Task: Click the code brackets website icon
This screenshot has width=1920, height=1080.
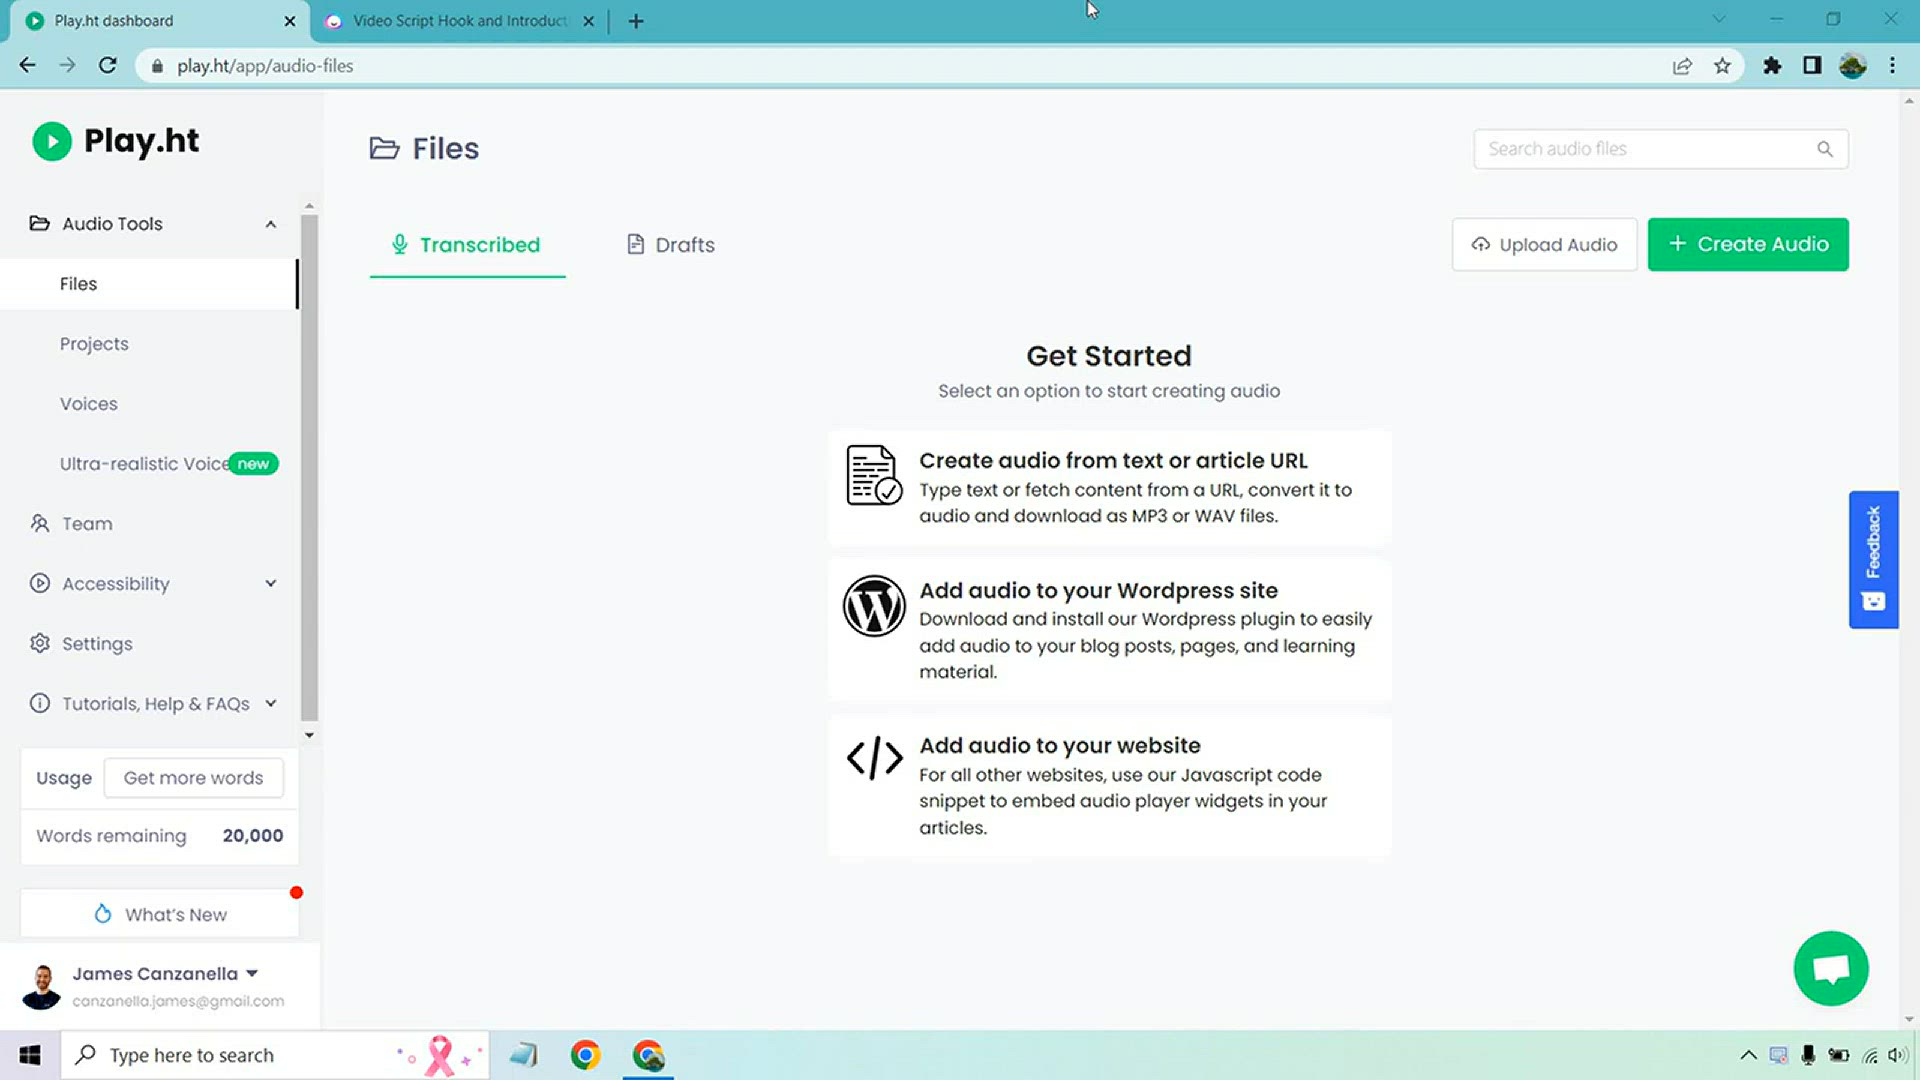Action: (x=874, y=758)
